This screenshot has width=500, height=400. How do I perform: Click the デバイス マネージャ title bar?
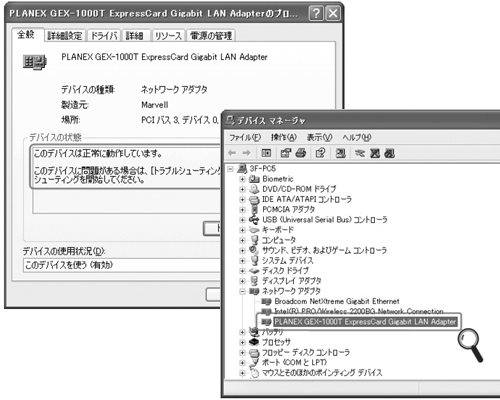pos(362,120)
